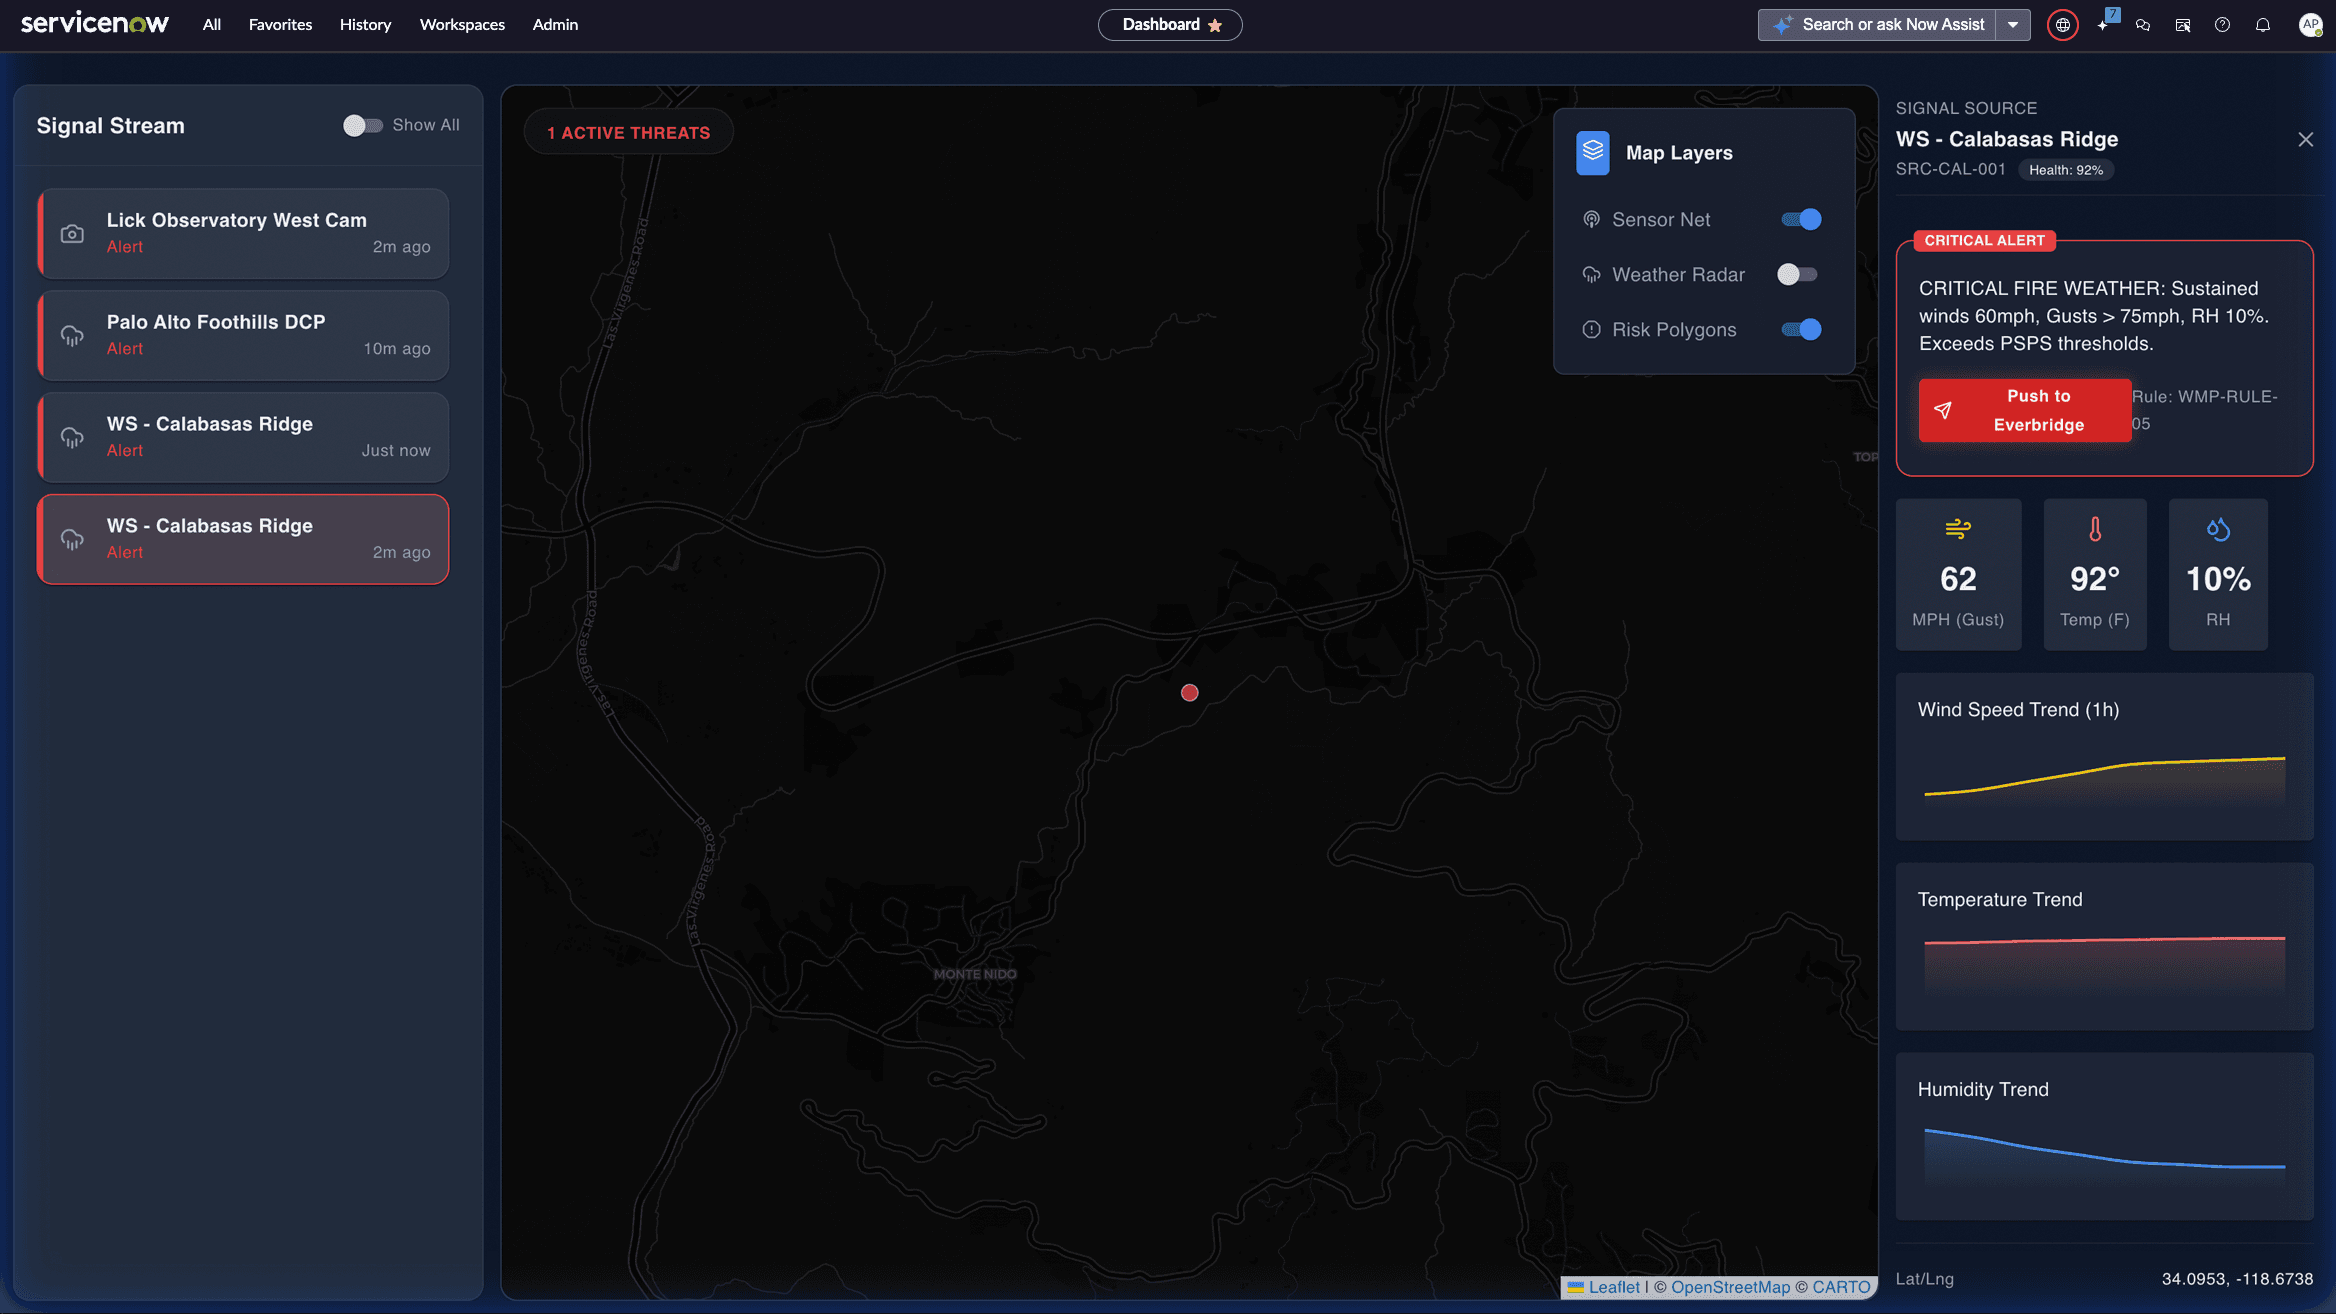The width and height of the screenshot is (2336, 1314).
Task: Toggle Show All in Signal Stream
Action: 362,125
